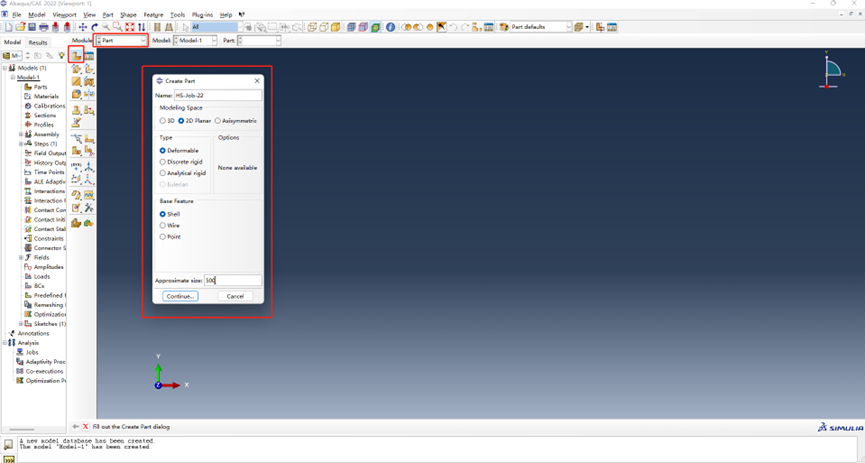
Task: Click the color code palette icon
Action: coord(504,27)
